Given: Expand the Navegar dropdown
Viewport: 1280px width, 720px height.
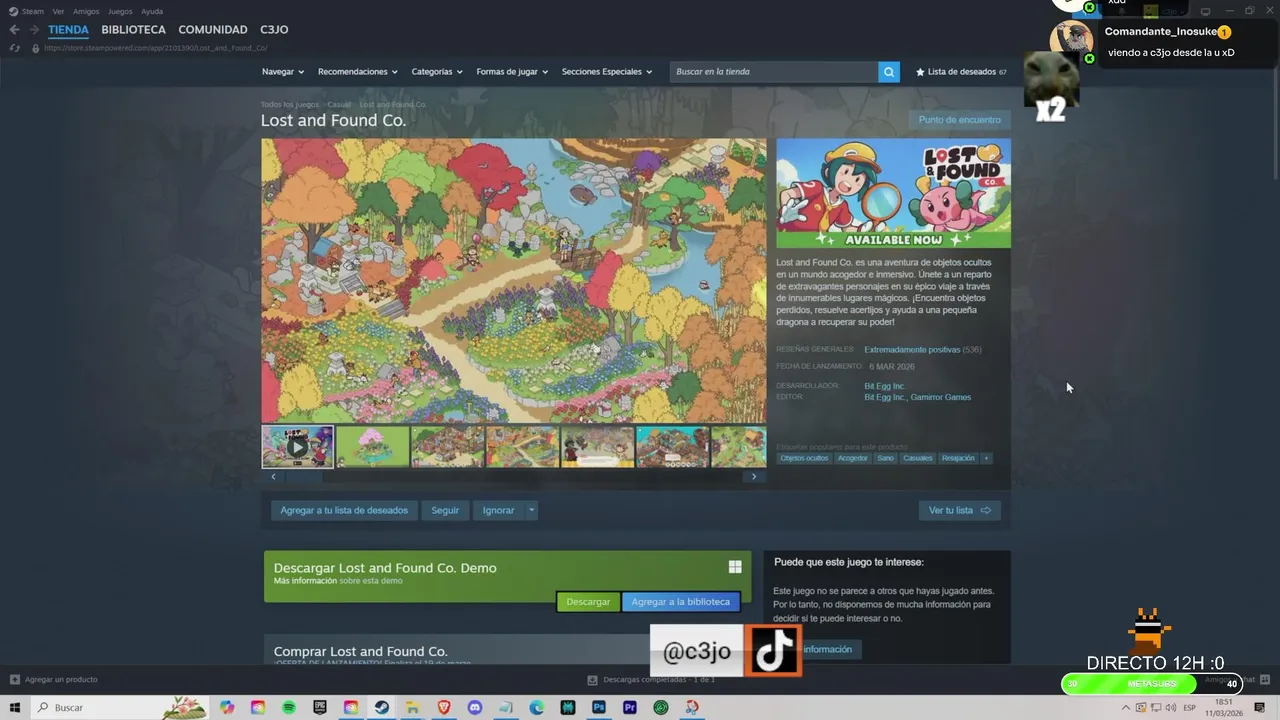Looking at the screenshot, I should tap(283, 72).
